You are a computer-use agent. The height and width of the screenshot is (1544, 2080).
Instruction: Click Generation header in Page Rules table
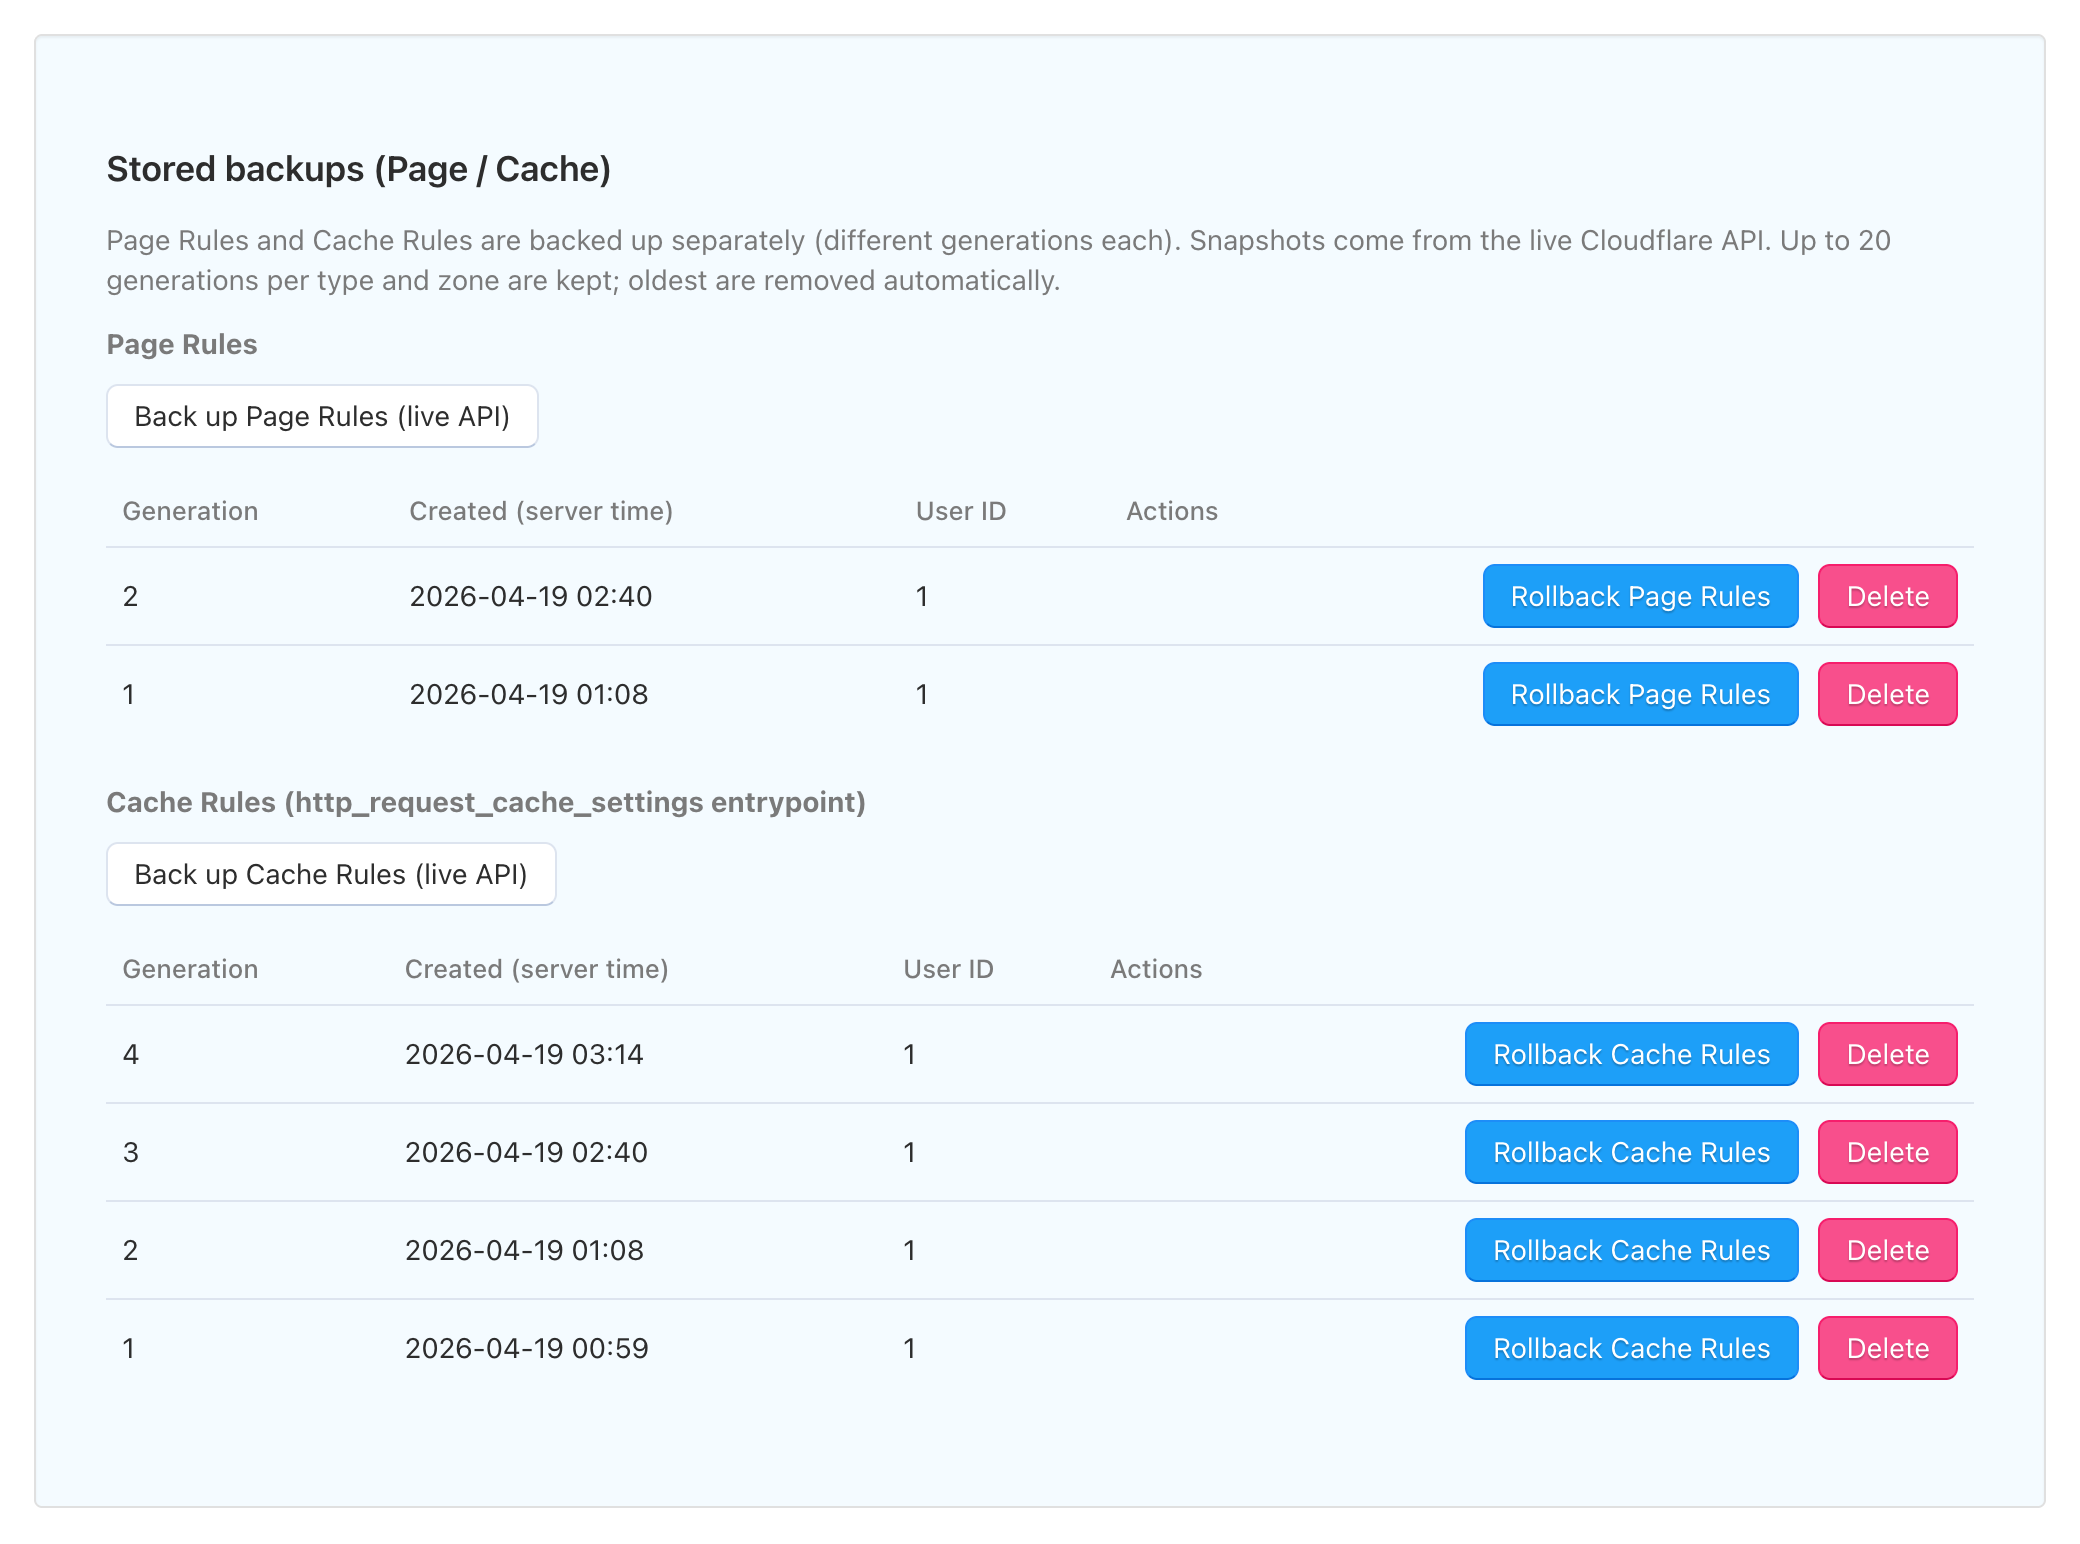(190, 511)
